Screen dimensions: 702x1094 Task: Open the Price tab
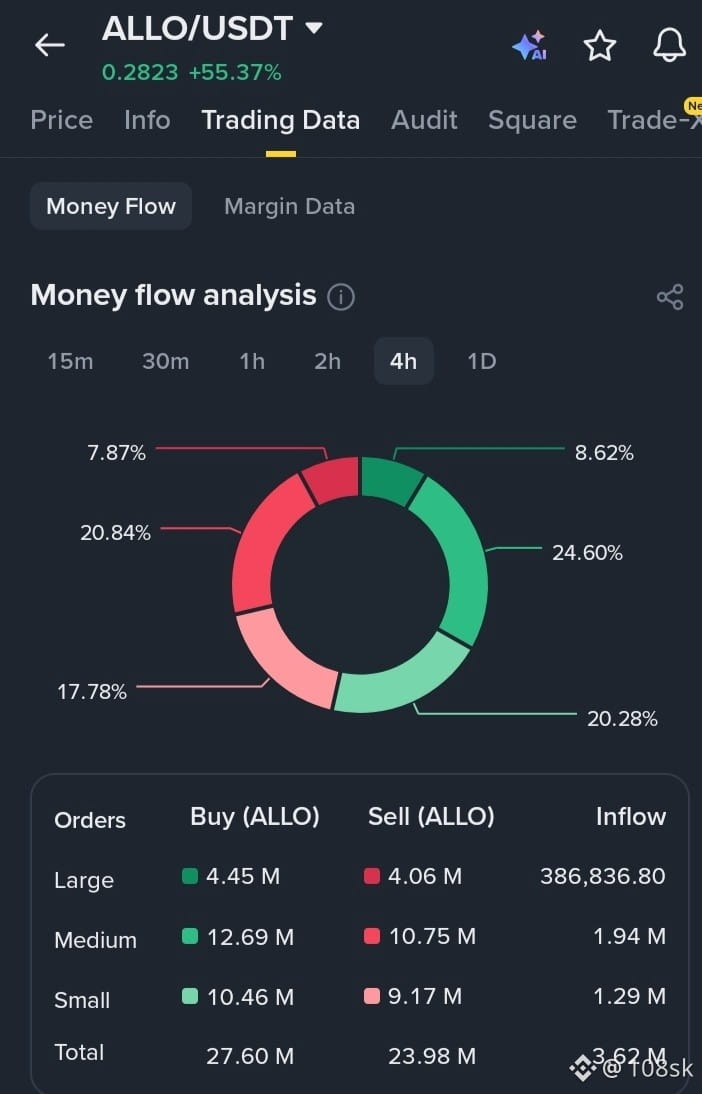[x=61, y=120]
